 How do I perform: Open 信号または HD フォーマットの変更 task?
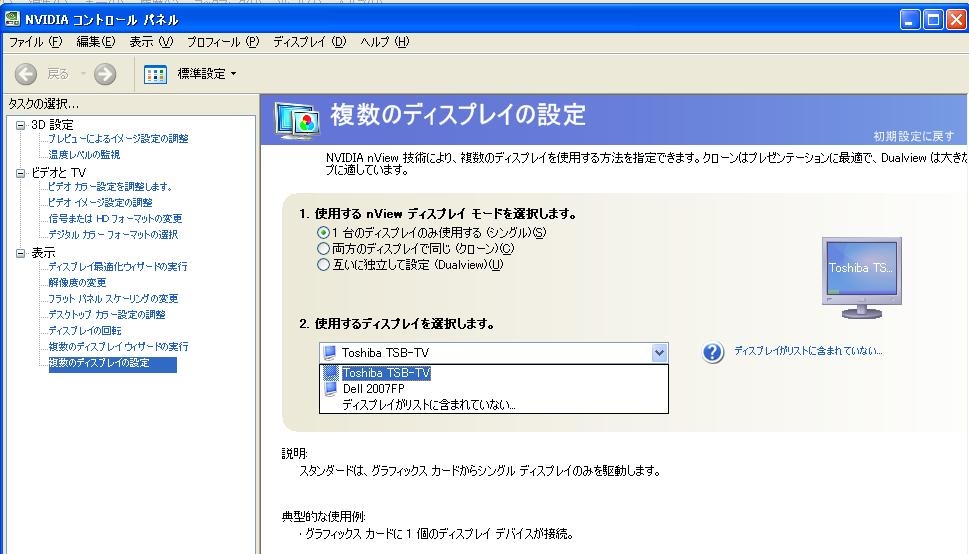(116, 219)
